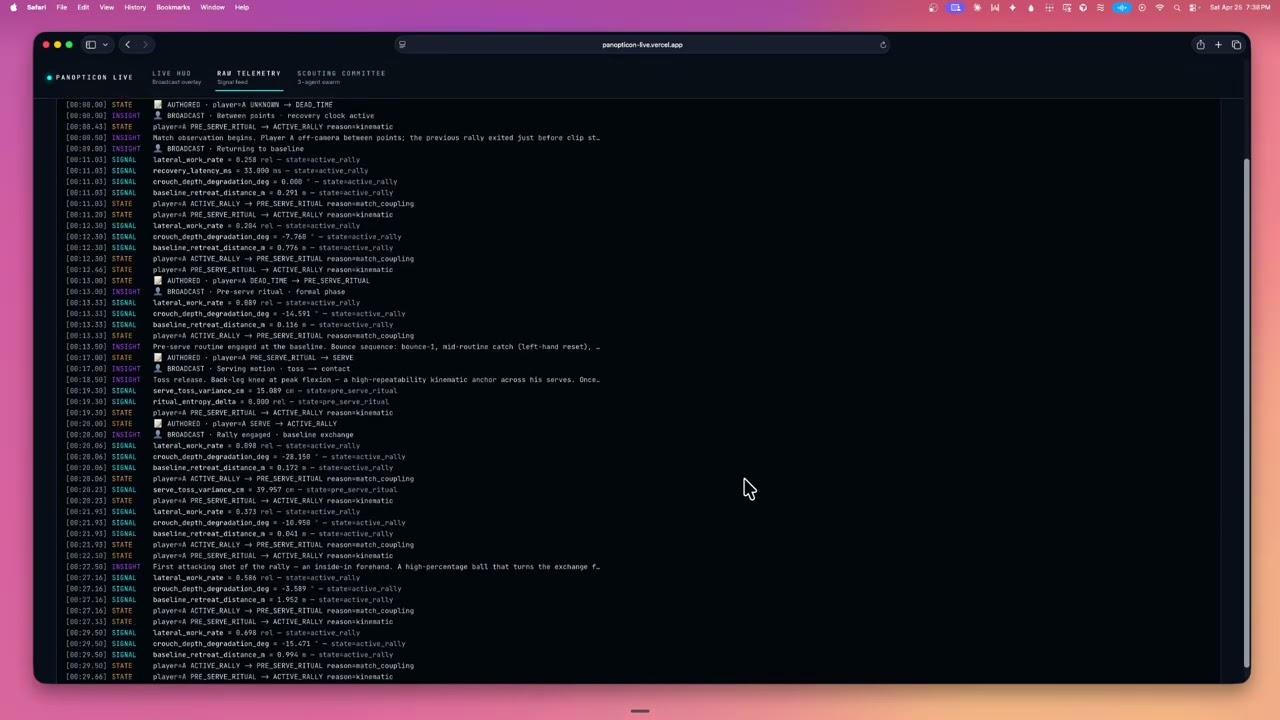Open the sidebar options dropdown arrow
1280x720 pixels.
(105, 44)
